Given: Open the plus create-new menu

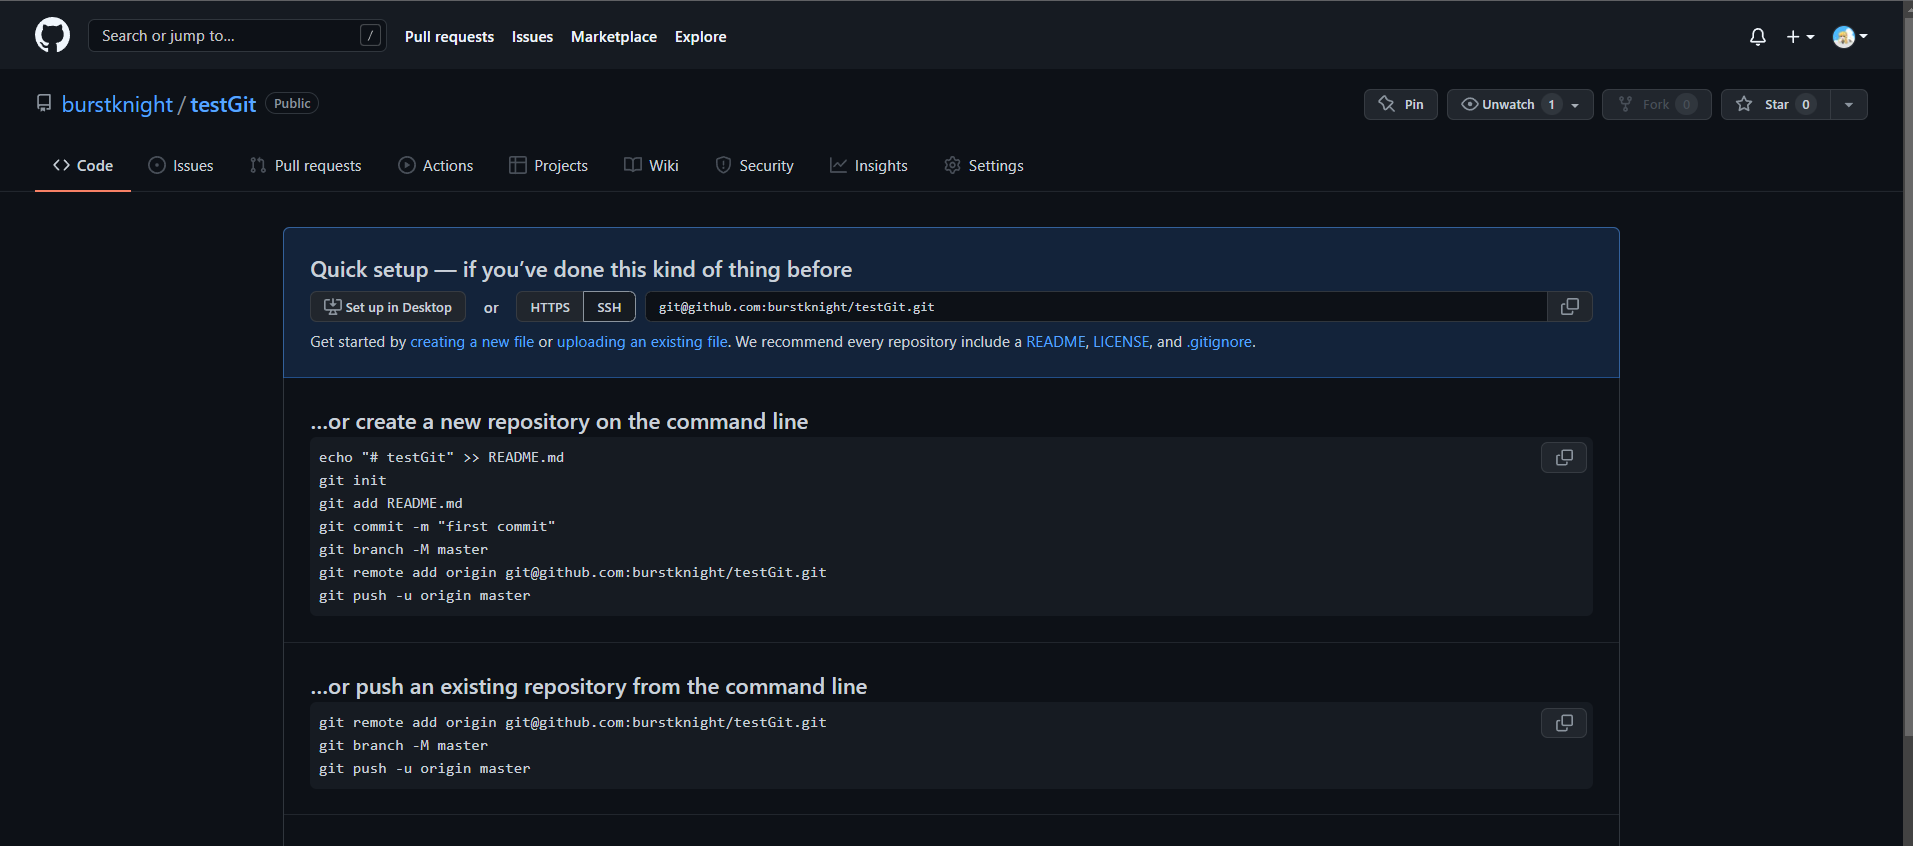Looking at the screenshot, I should tap(1800, 37).
